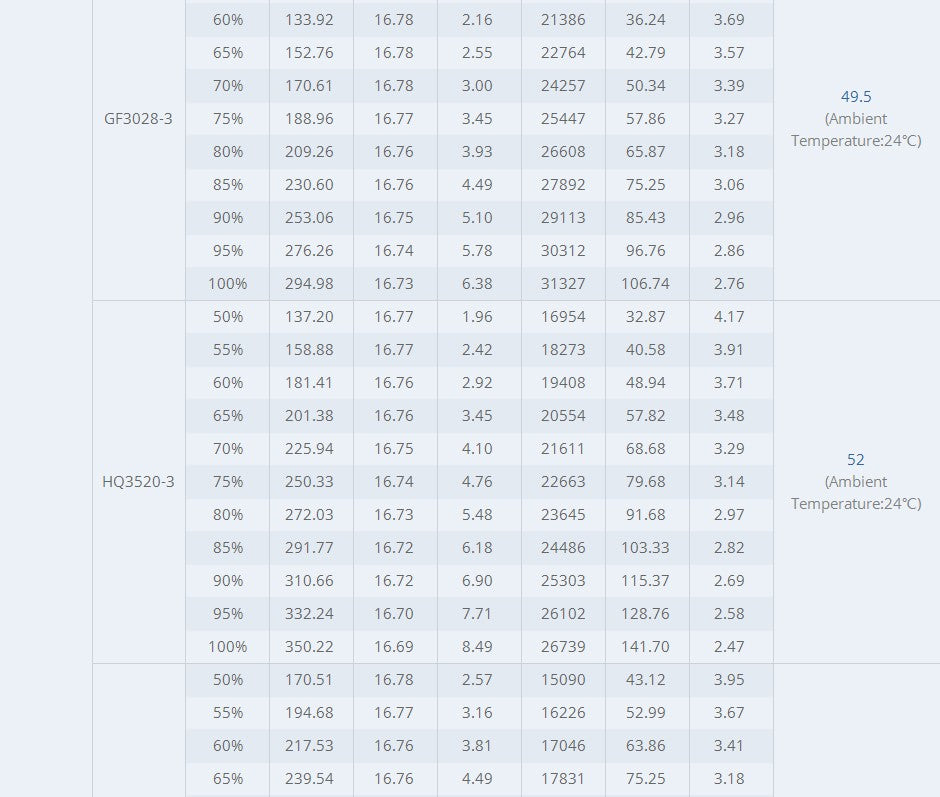This screenshot has height=797, width=940.
Task: Click the 8.49 cell
Action: [x=477, y=647]
